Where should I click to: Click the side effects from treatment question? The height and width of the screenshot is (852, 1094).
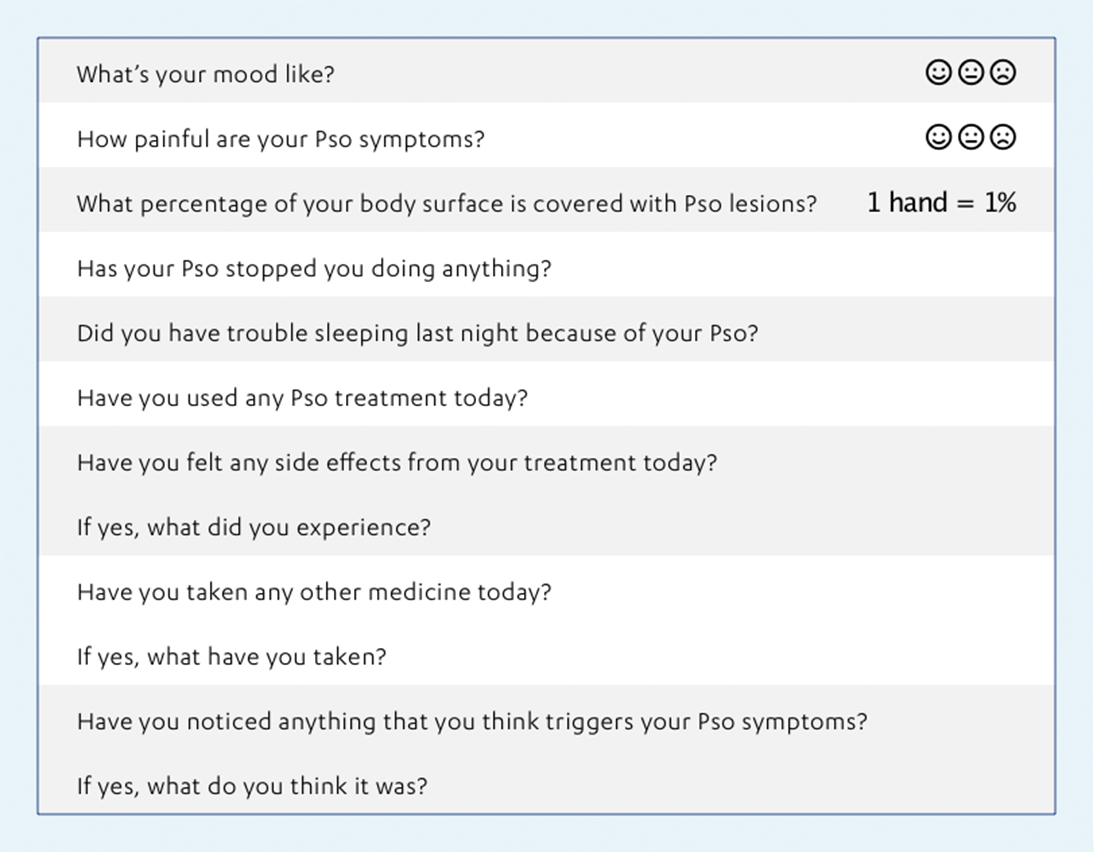tap(396, 463)
